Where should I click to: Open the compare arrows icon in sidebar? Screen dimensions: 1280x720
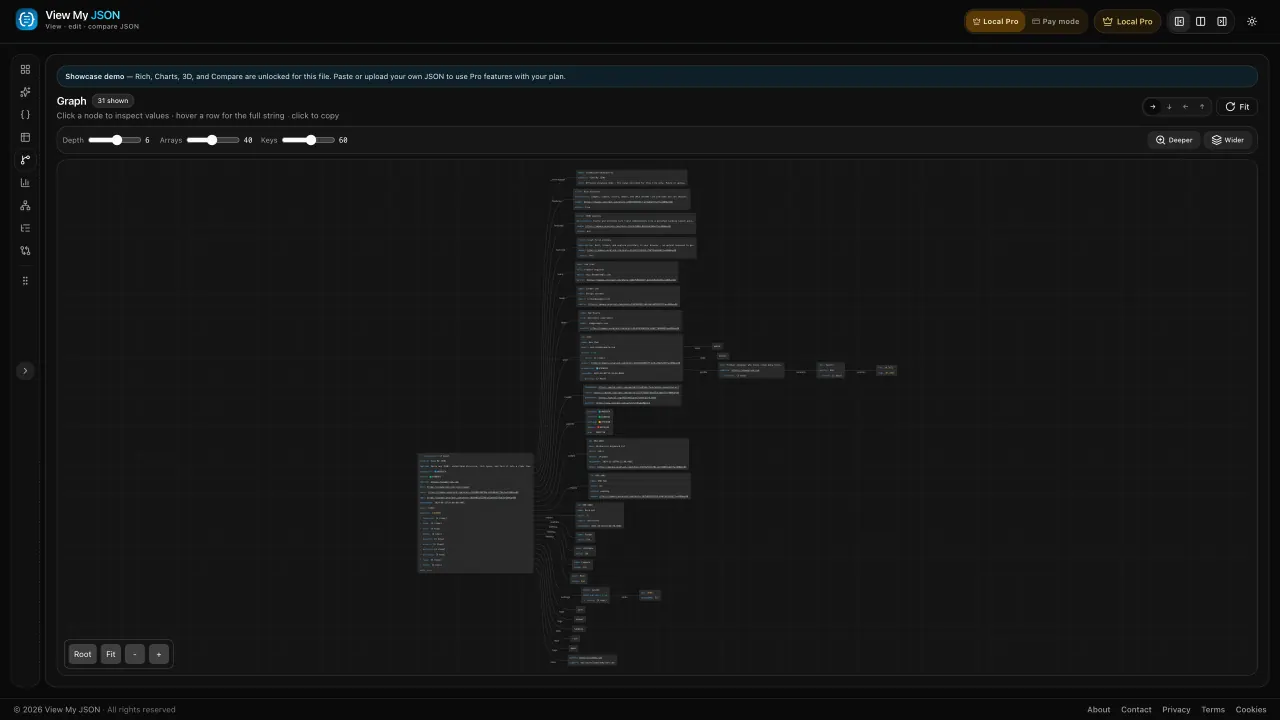[25, 251]
